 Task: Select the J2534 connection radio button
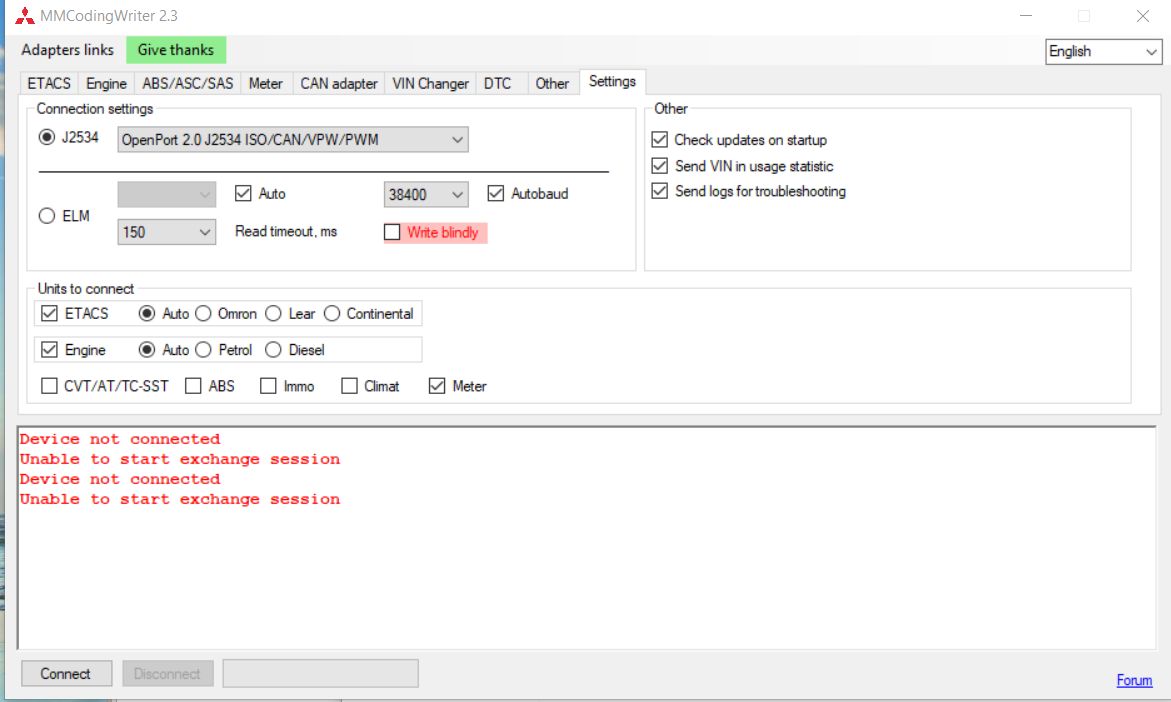47,137
